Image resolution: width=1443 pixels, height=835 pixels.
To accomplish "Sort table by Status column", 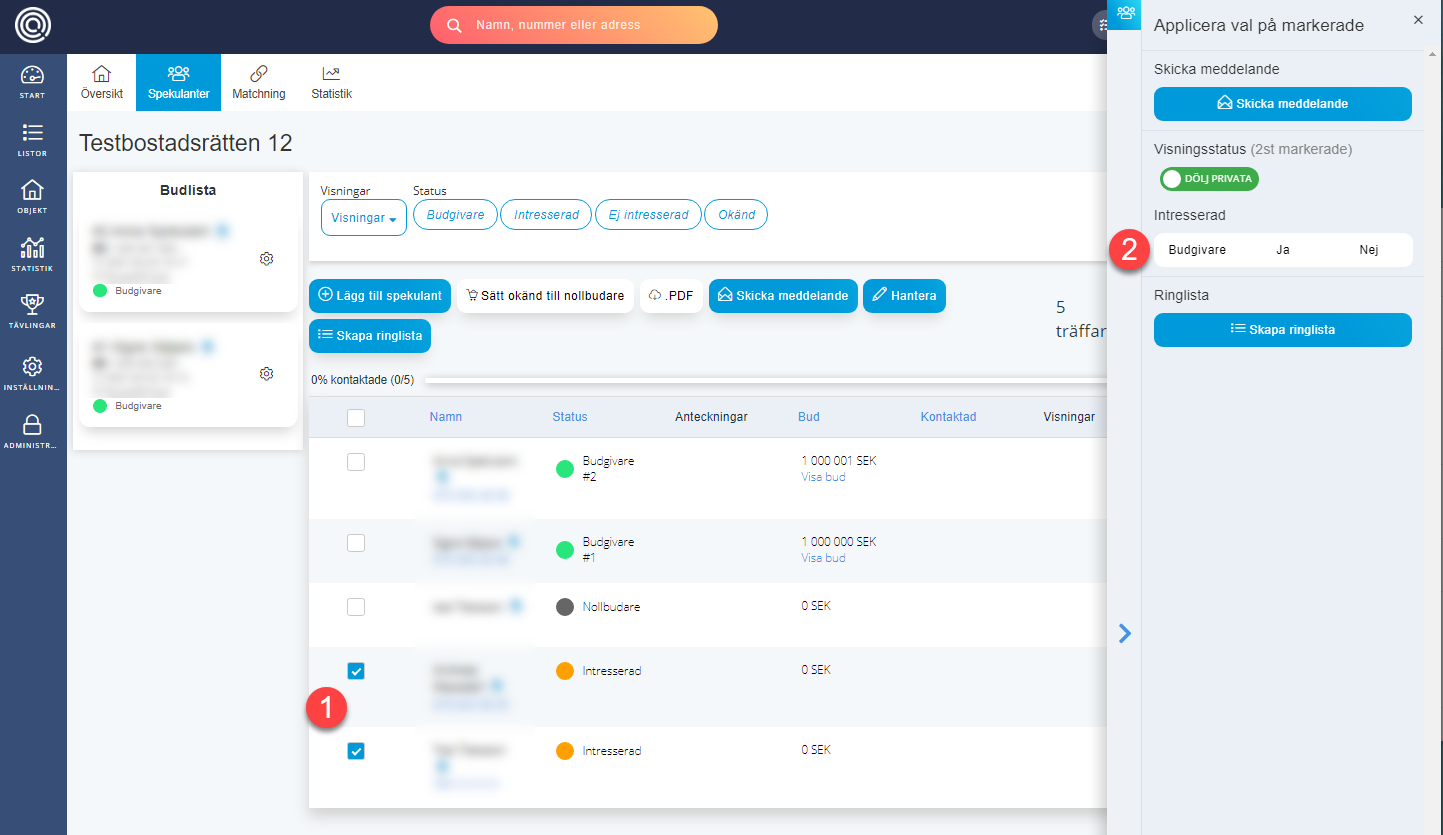I will pyautogui.click(x=570, y=417).
